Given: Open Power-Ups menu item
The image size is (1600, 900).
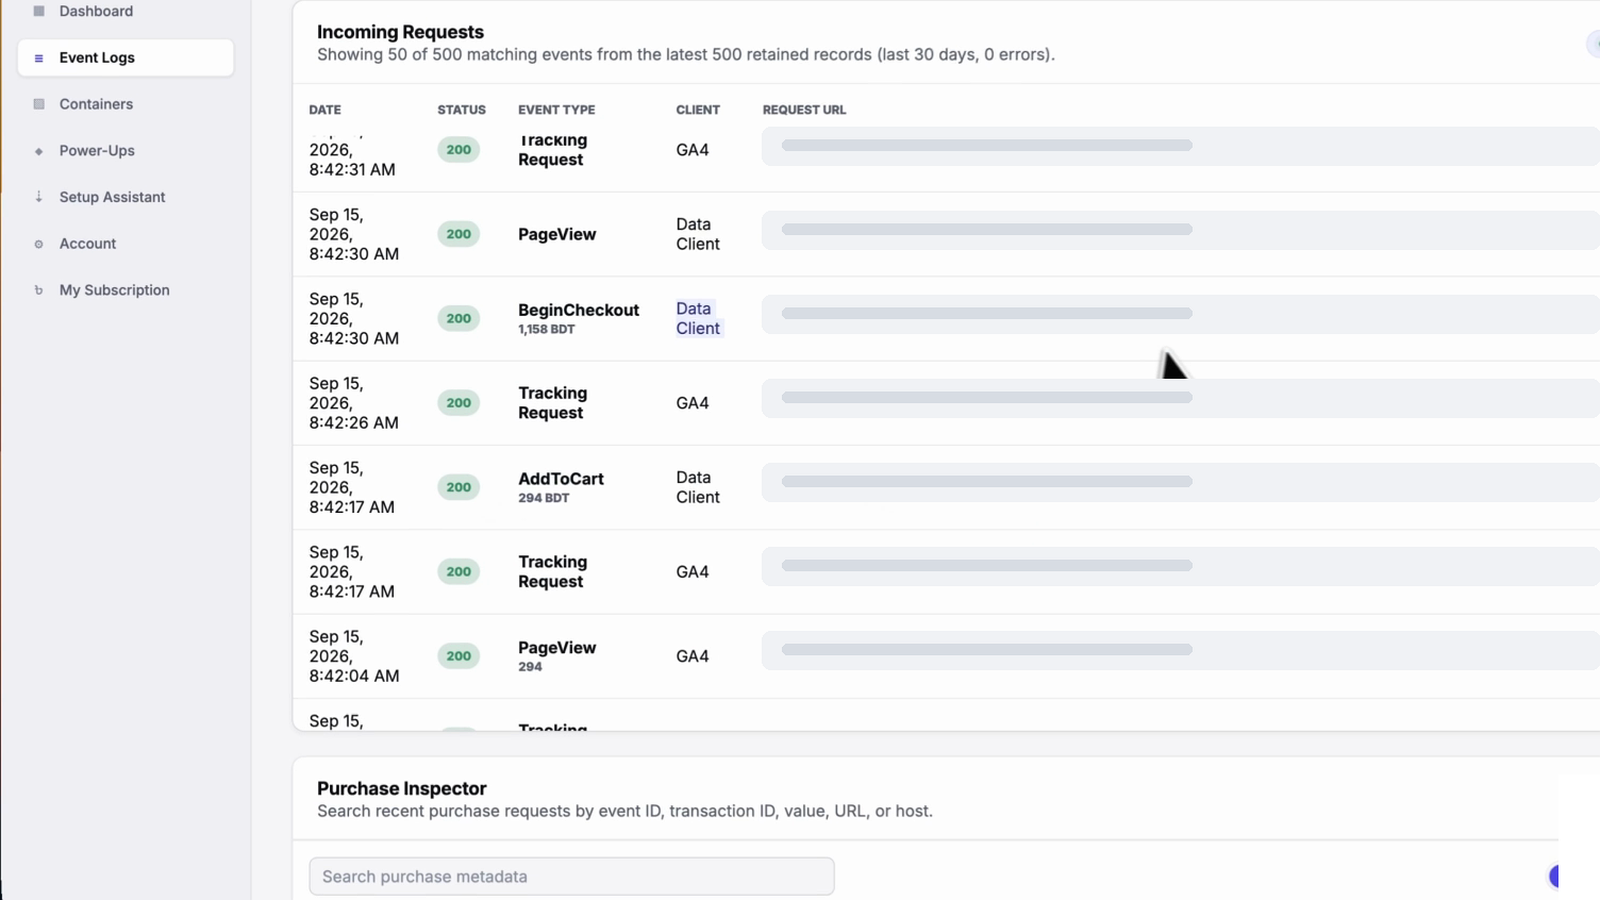Looking at the screenshot, I should point(97,151).
